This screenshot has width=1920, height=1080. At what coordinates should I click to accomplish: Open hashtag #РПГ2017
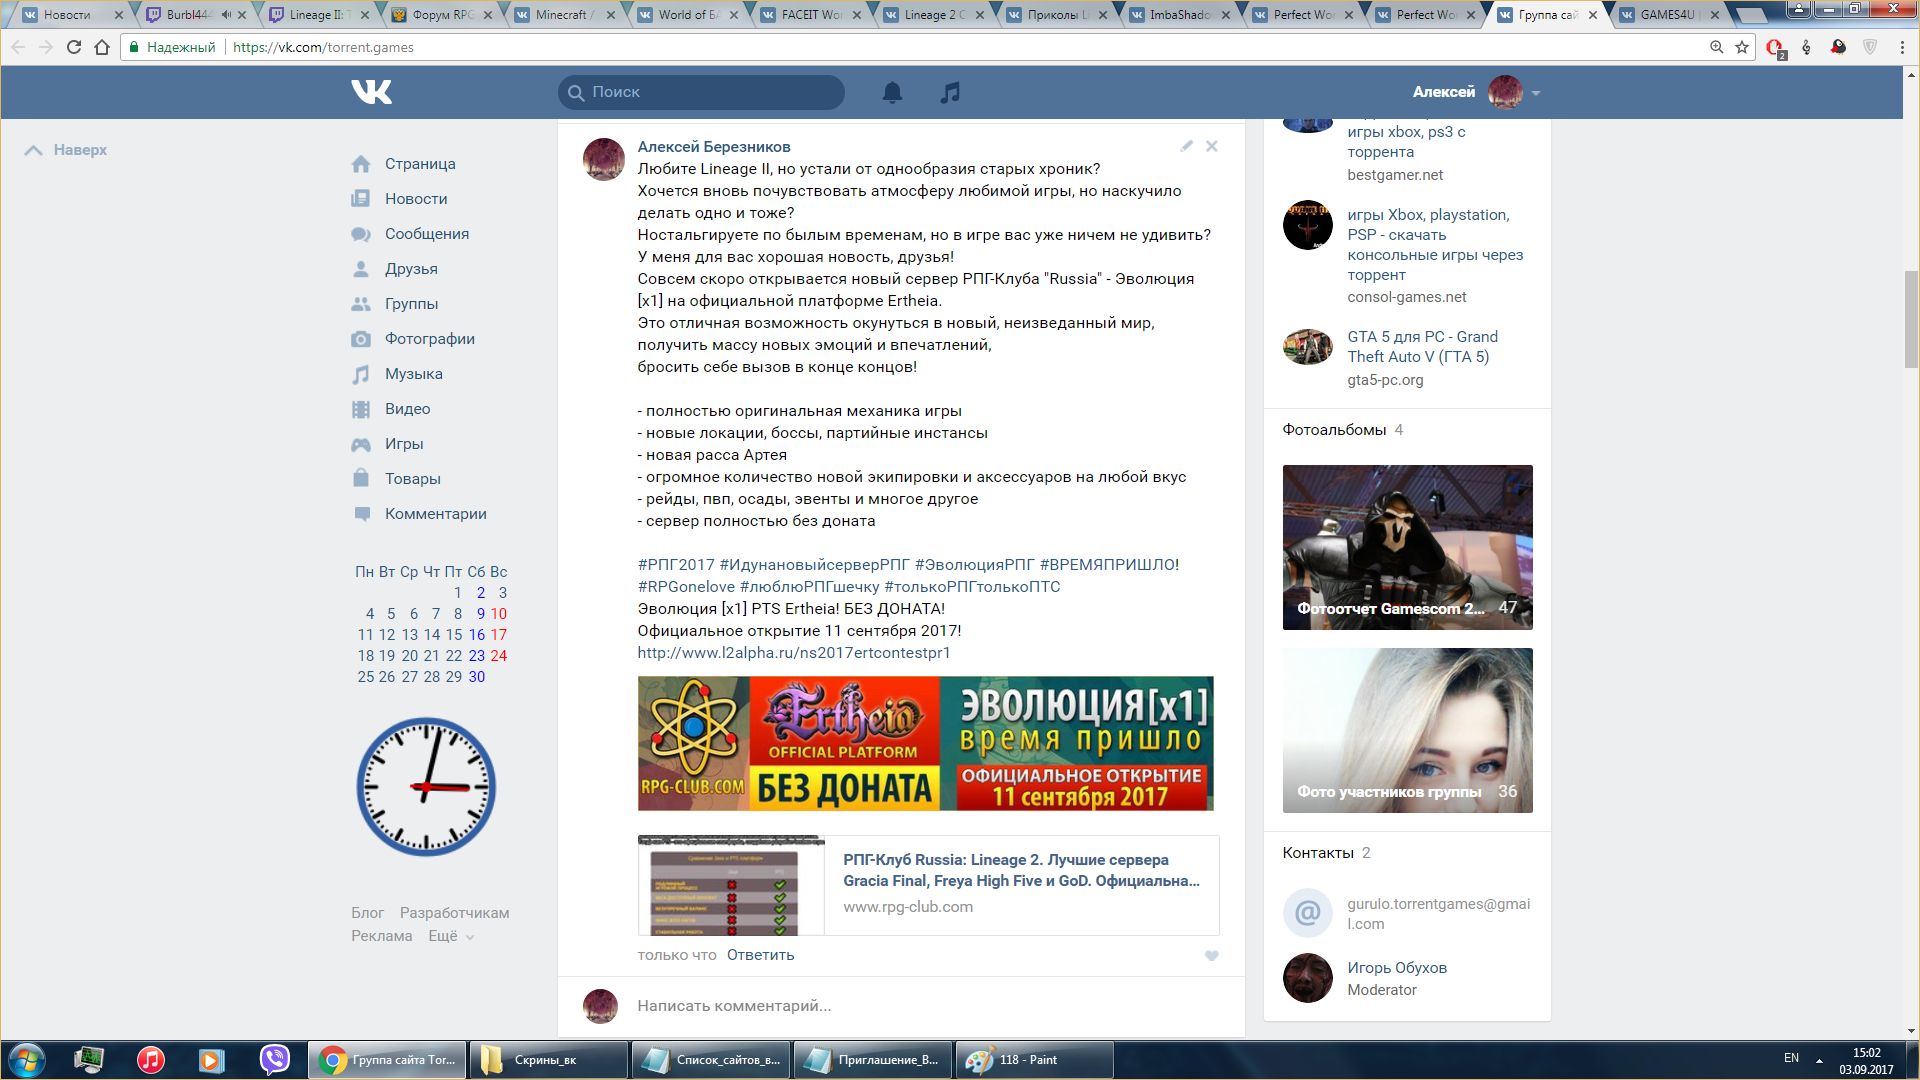(x=676, y=565)
